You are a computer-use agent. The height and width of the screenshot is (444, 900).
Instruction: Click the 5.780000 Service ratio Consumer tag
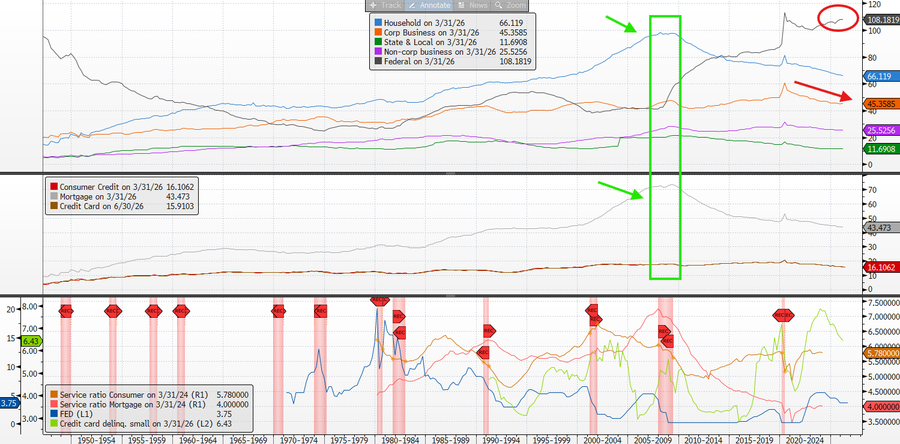coord(880,353)
